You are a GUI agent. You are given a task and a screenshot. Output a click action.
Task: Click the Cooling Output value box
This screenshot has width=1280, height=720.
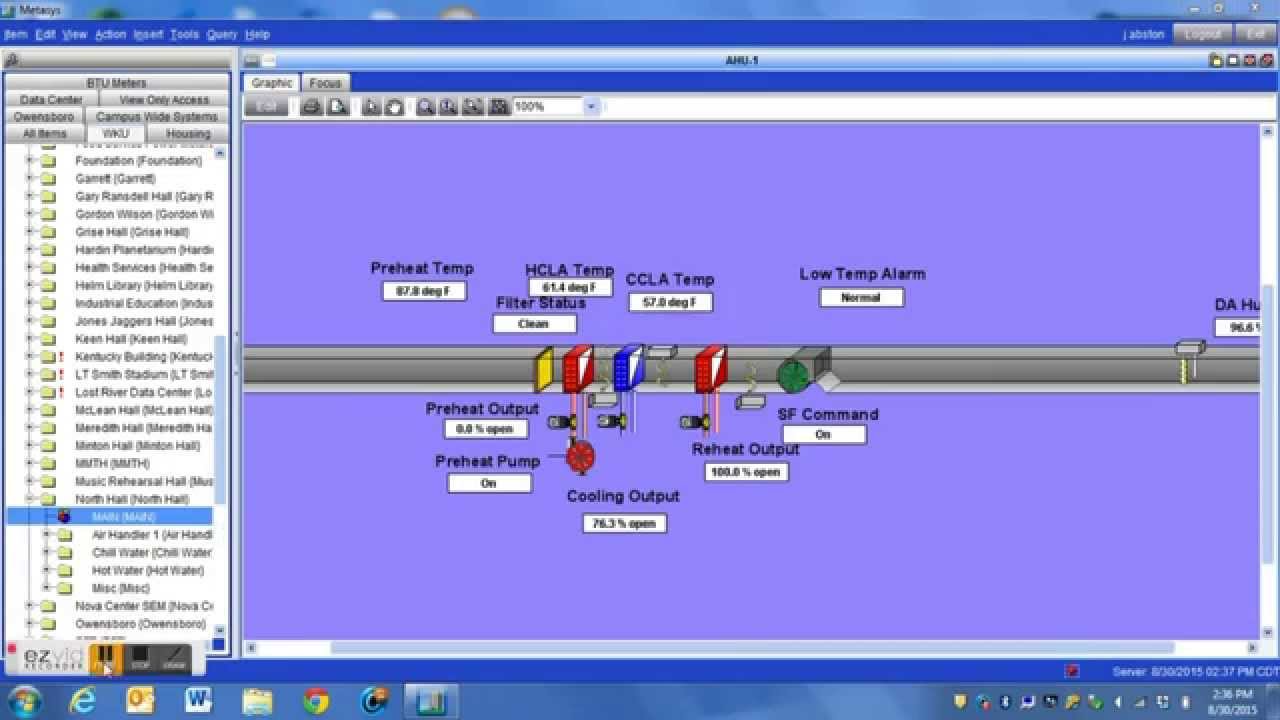pyautogui.click(x=624, y=523)
